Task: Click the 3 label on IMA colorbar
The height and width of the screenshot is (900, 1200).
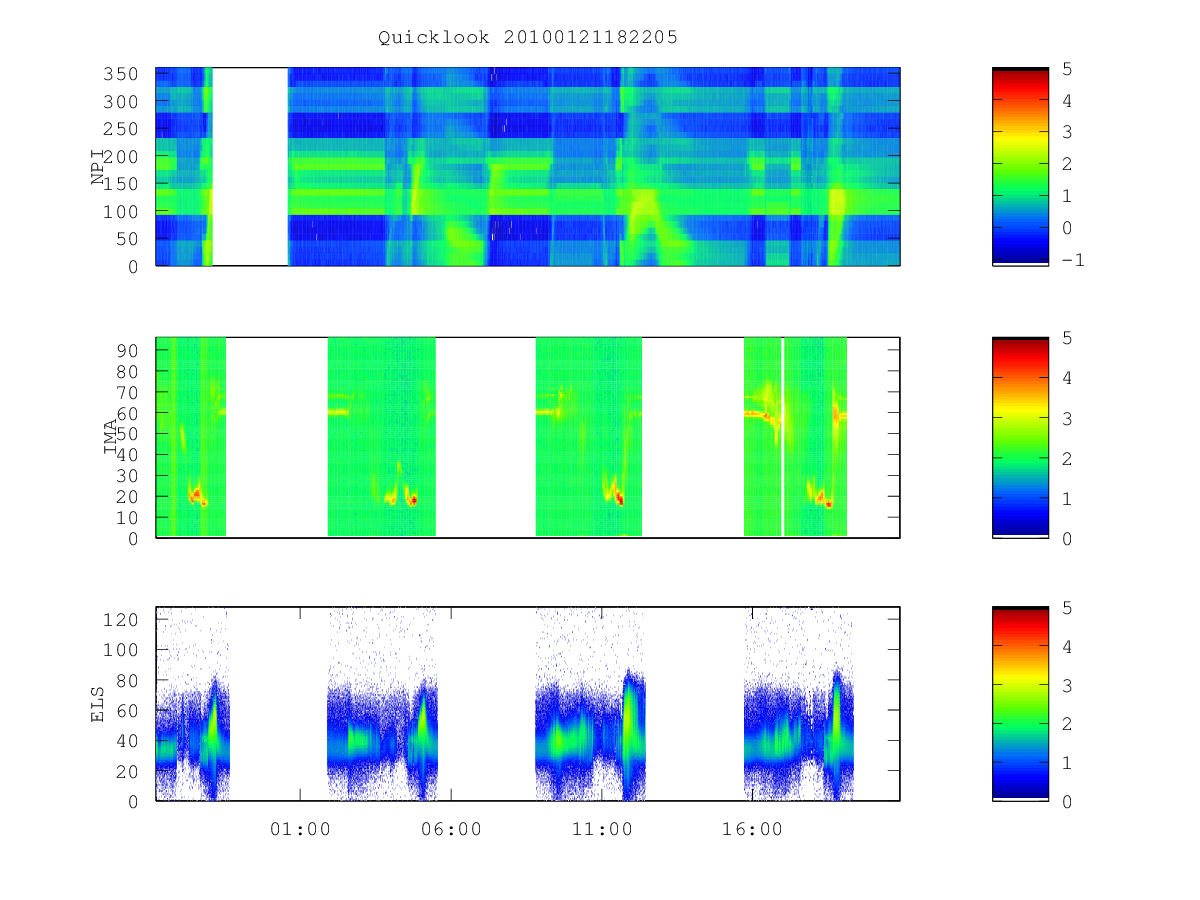Action: point(1067,418)
